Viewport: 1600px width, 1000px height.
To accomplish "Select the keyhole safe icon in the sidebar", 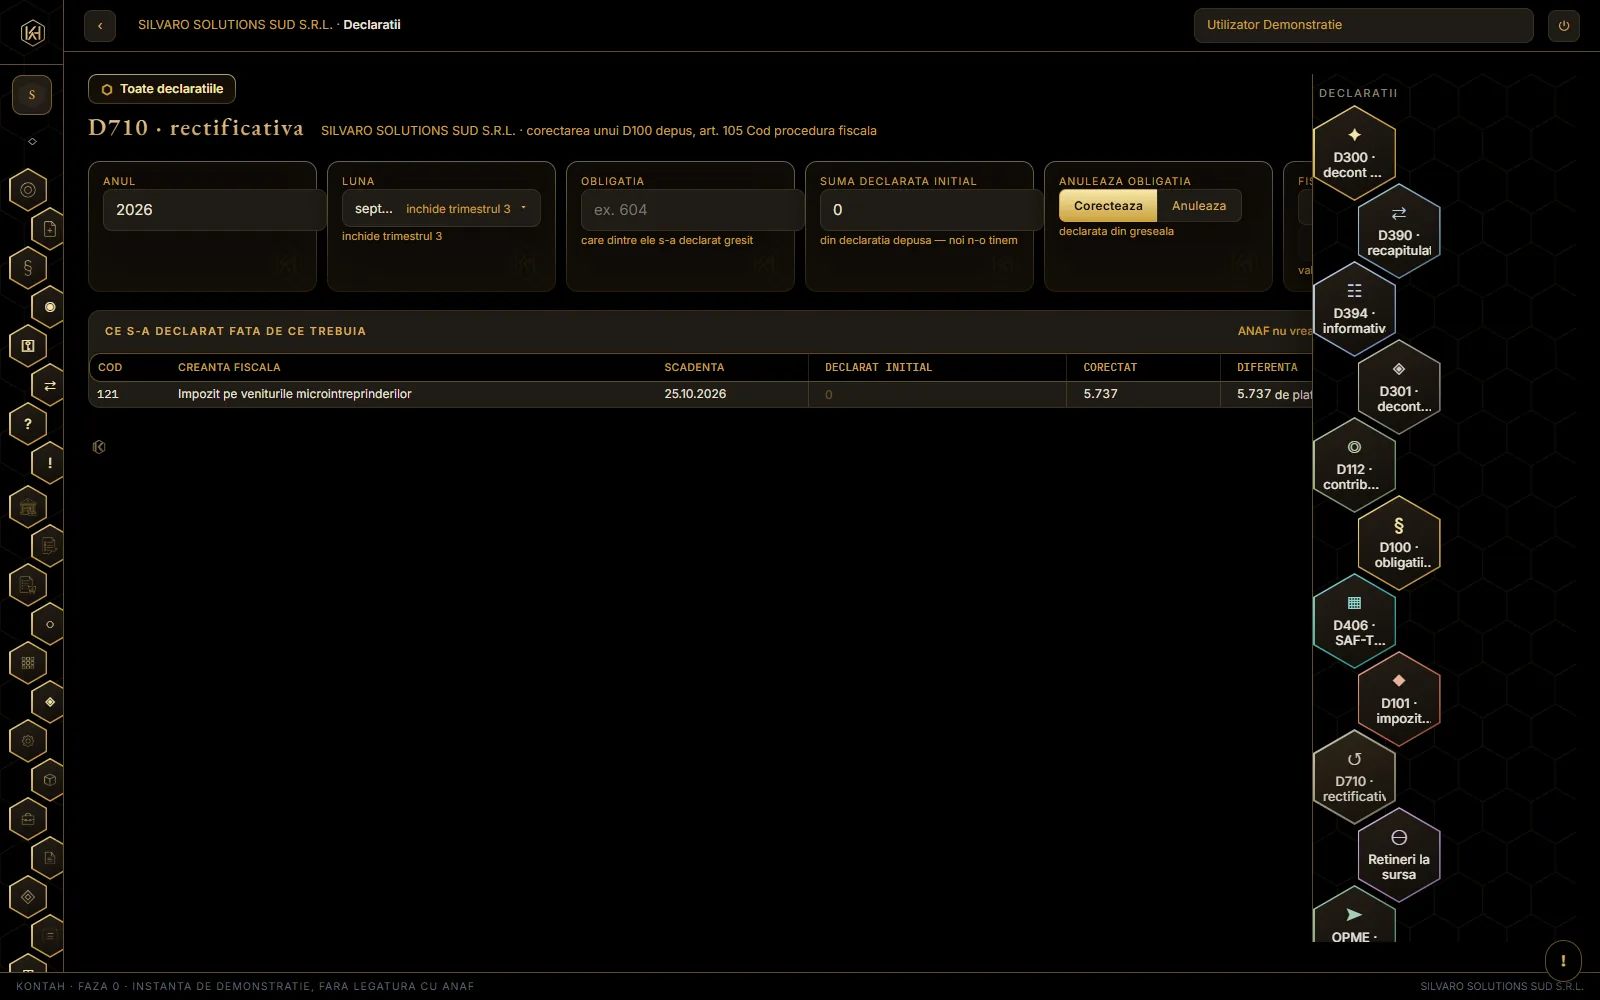I will (x=28, y=346).
